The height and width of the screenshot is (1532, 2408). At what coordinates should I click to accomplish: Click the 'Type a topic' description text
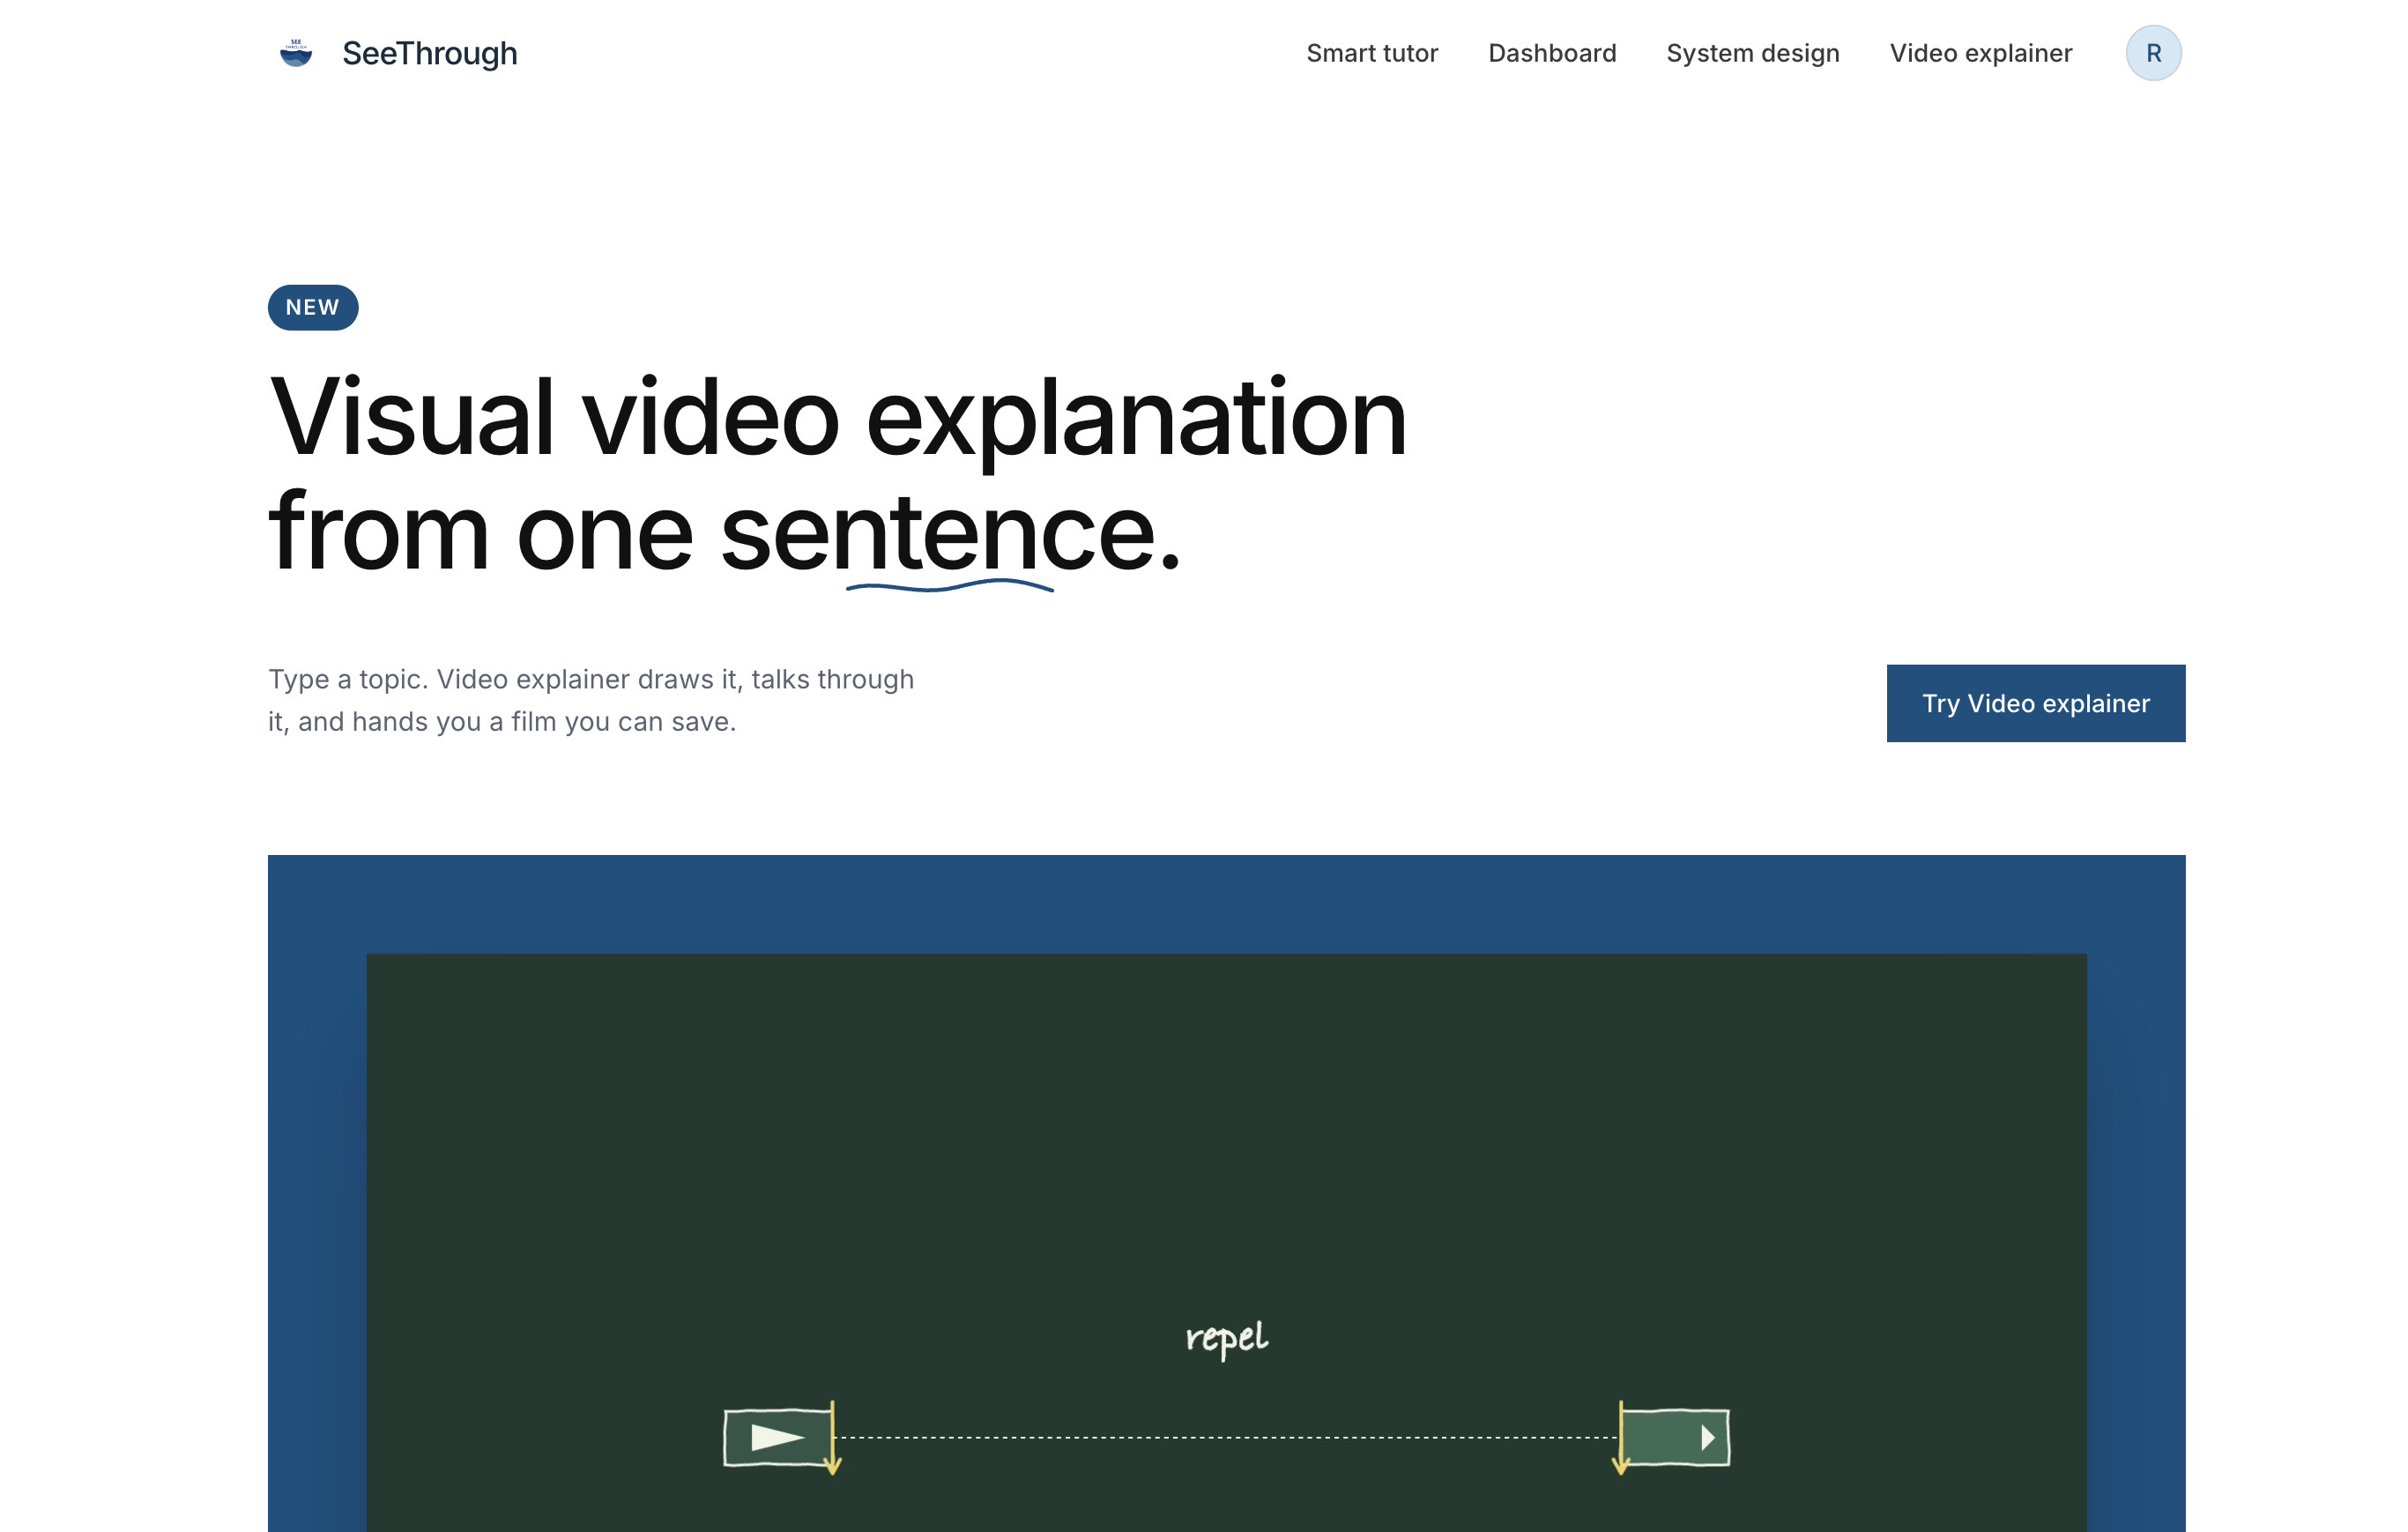[591, 700]
